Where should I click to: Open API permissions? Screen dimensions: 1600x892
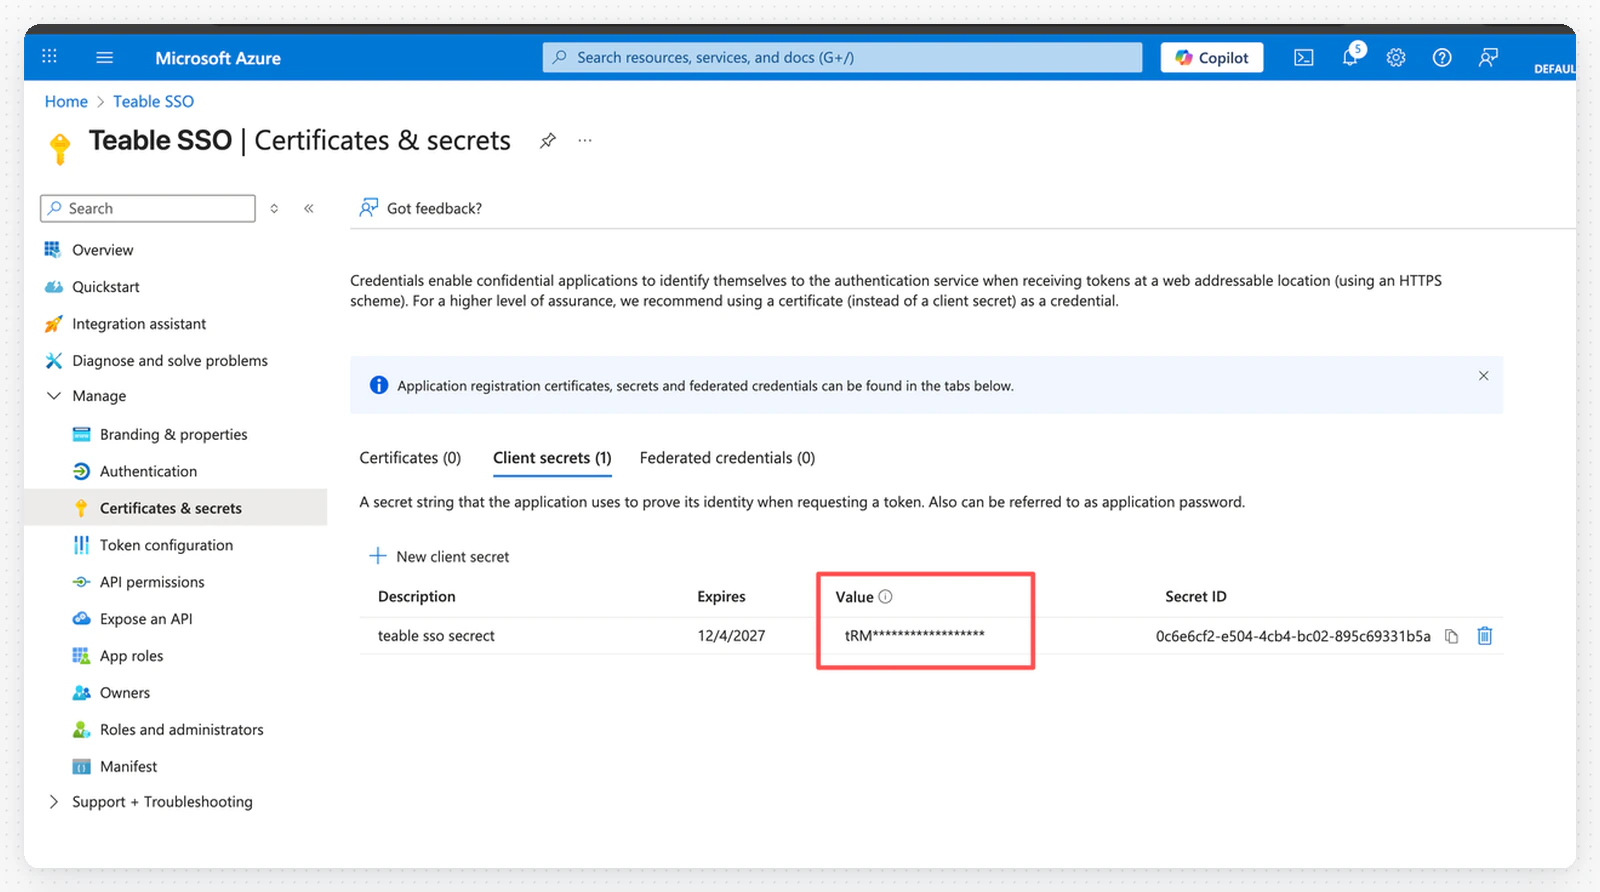coord(152,582)
